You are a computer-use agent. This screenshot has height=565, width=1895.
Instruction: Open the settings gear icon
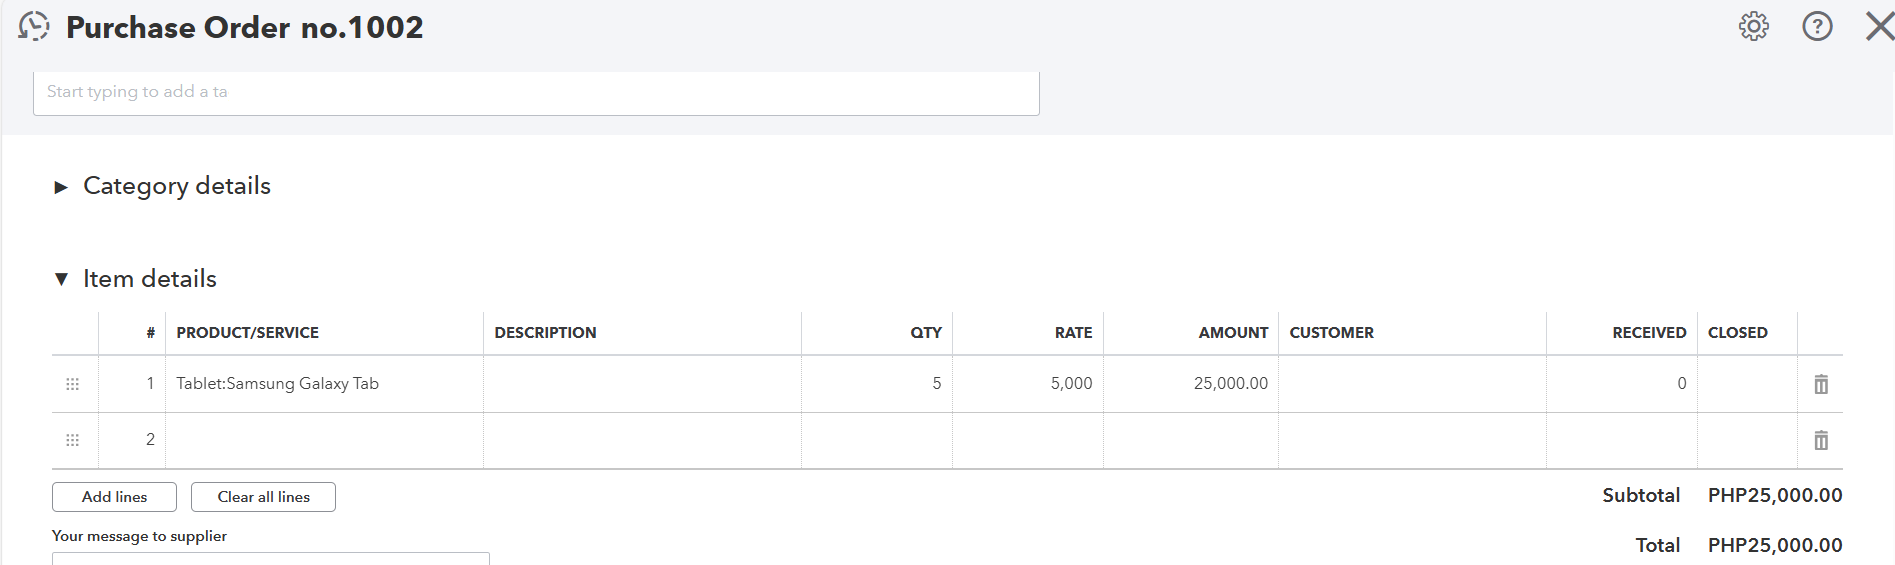[1753, 27]
